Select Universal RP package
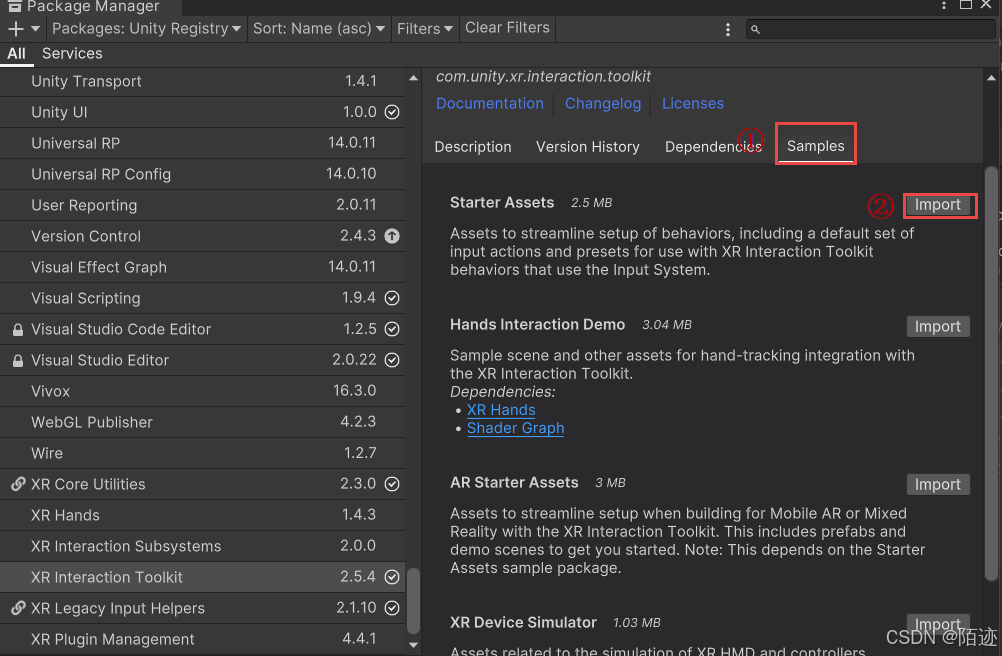The height and width of the screenshot is (656, 1002). [203, 143]
